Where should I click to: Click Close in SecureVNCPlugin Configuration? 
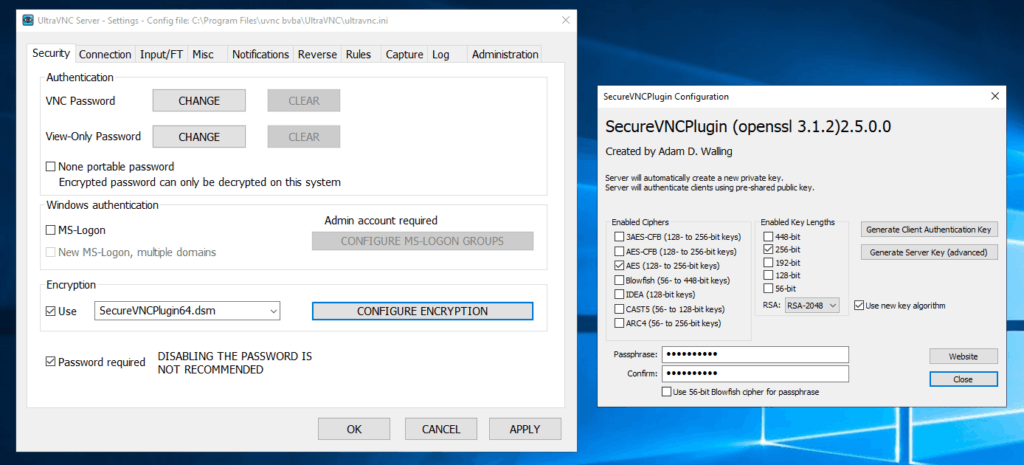click(x=963, y=379)
